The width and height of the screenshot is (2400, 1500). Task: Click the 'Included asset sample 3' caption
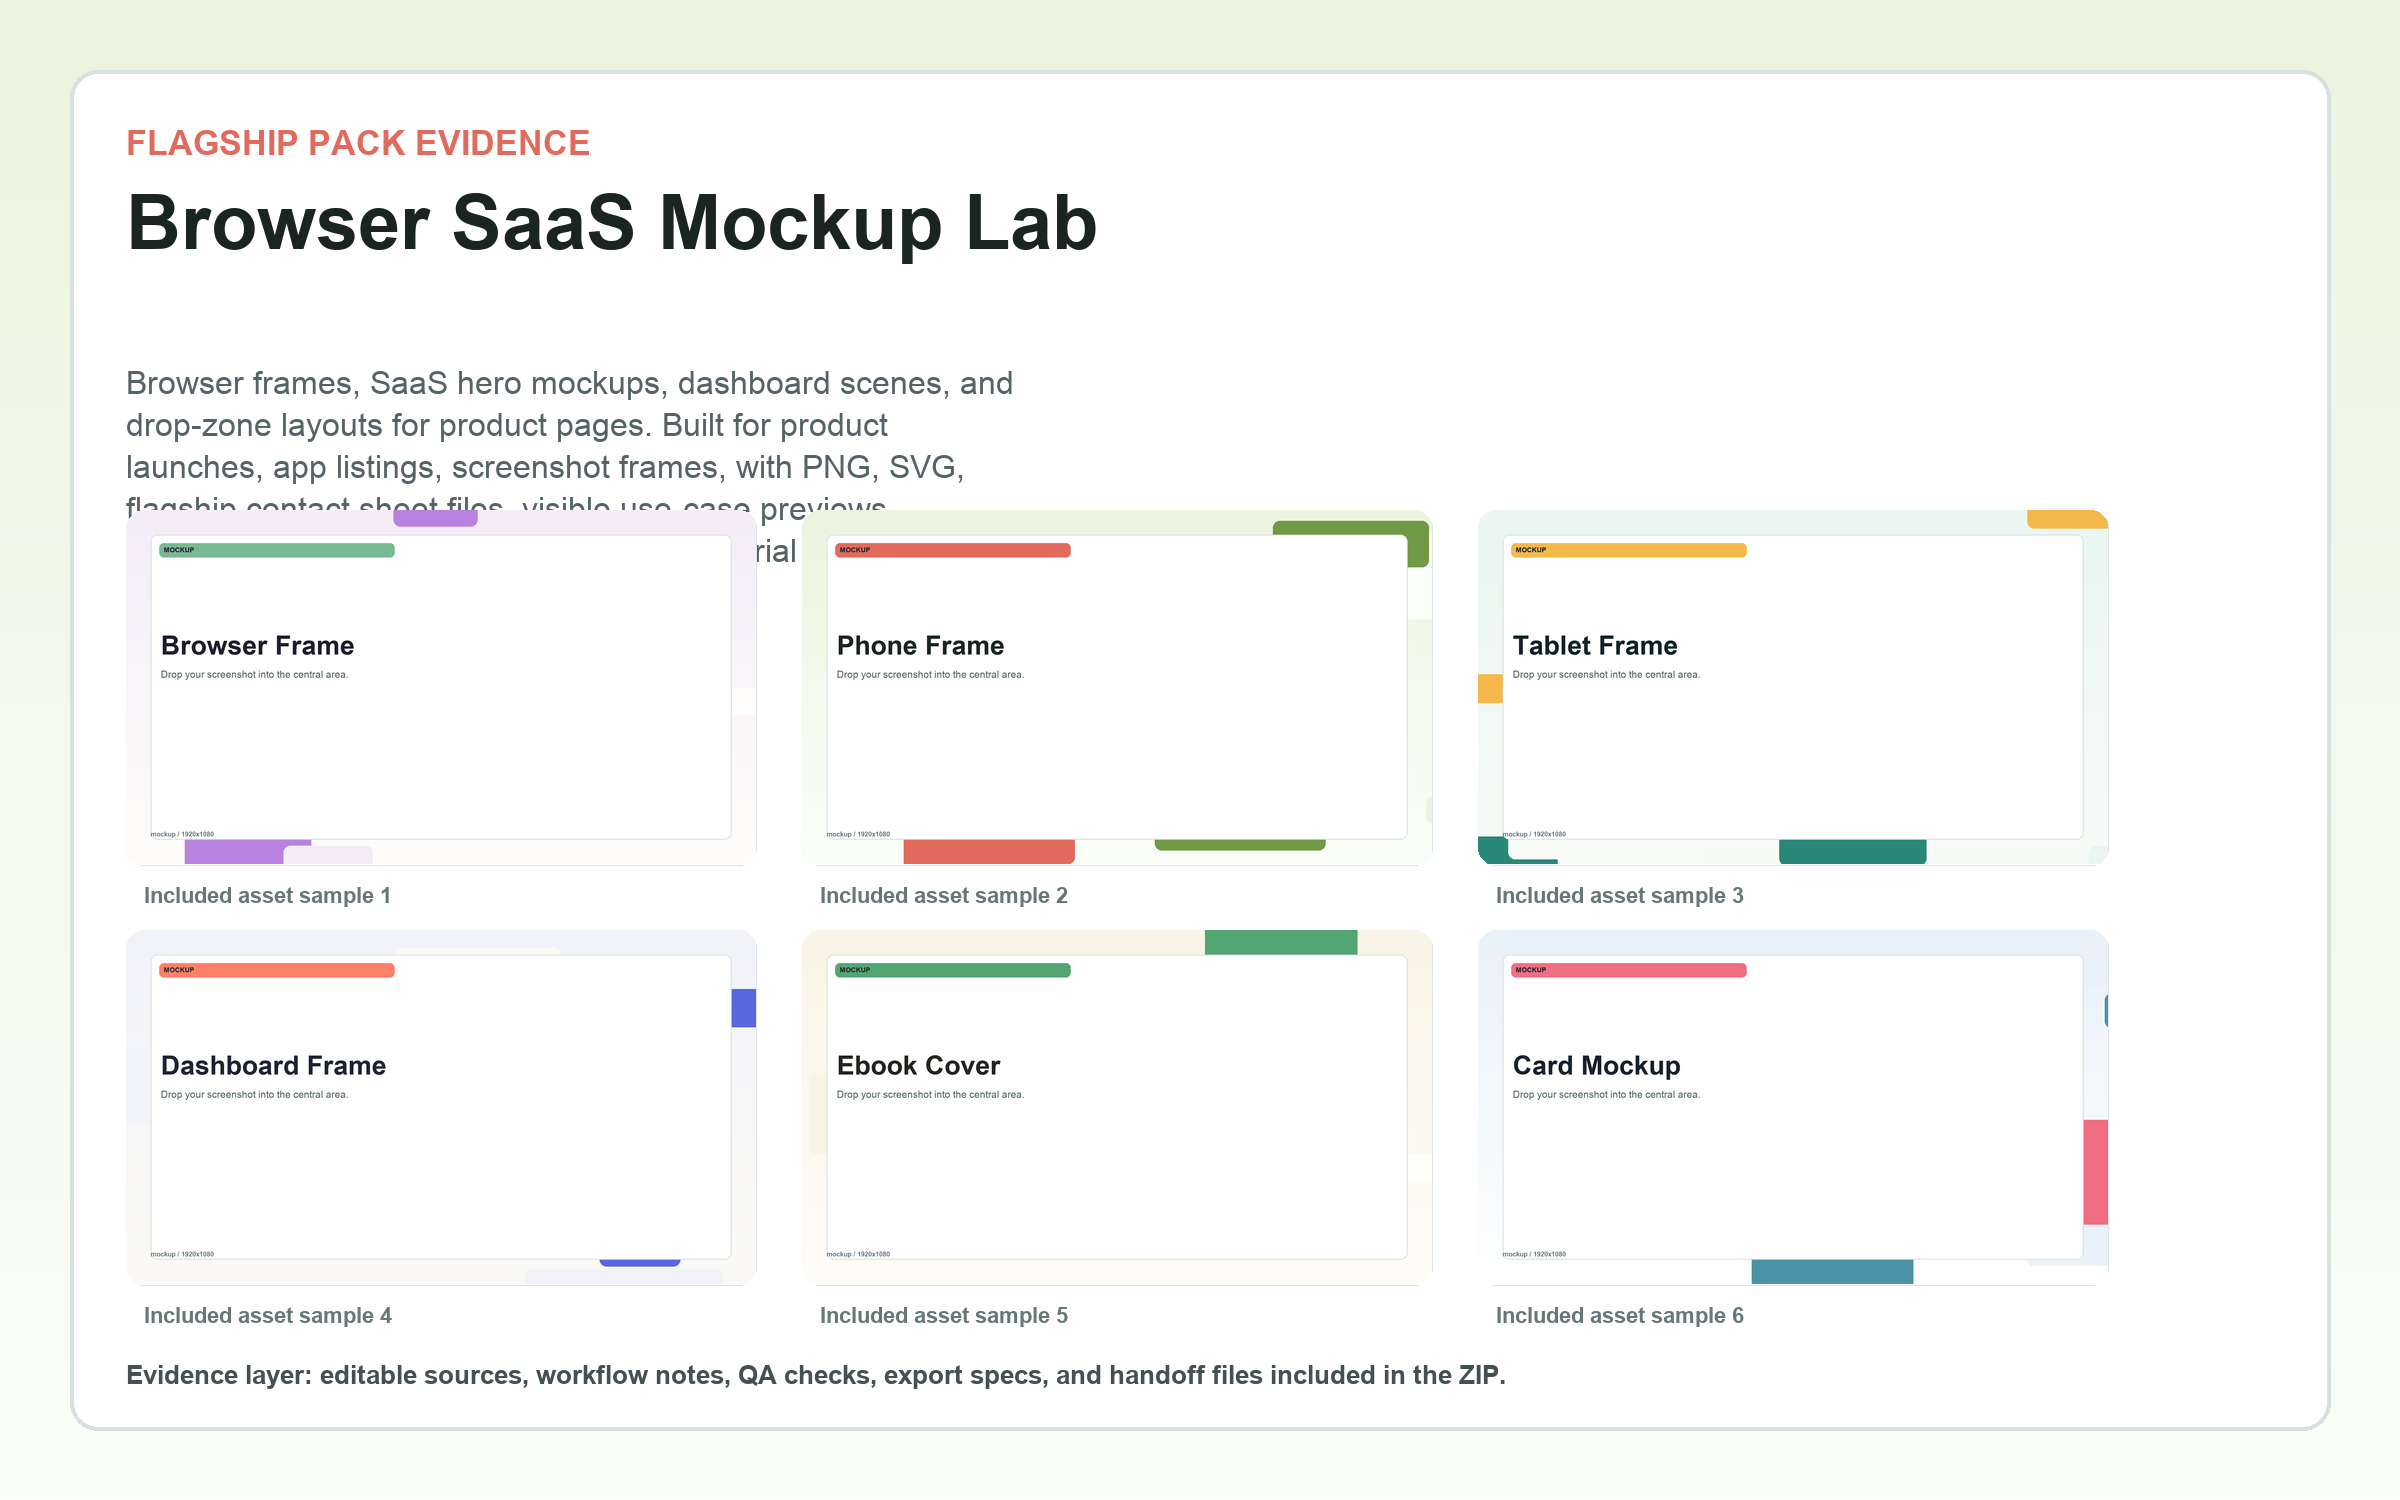(1620, 896)
